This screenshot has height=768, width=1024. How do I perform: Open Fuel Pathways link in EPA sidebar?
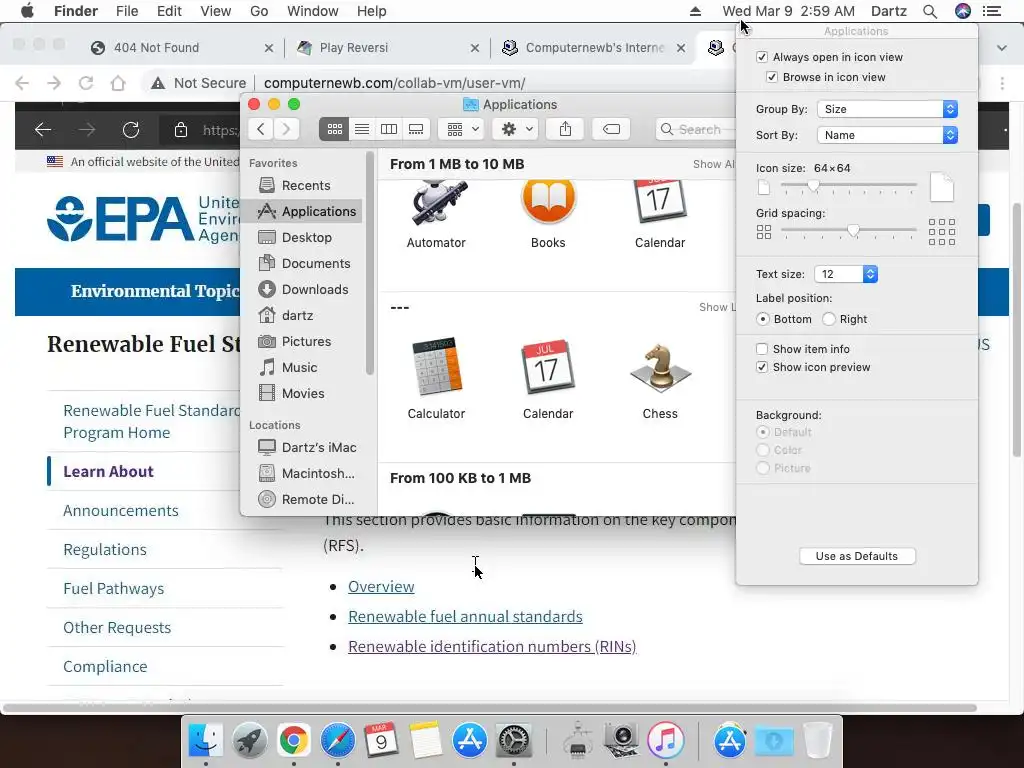click(x=114, y=588)
